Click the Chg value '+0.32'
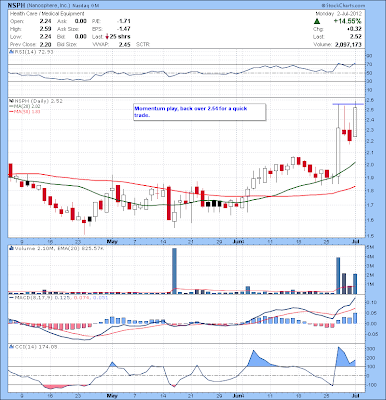This screenshot has width=386, height=400. [354, 29]
